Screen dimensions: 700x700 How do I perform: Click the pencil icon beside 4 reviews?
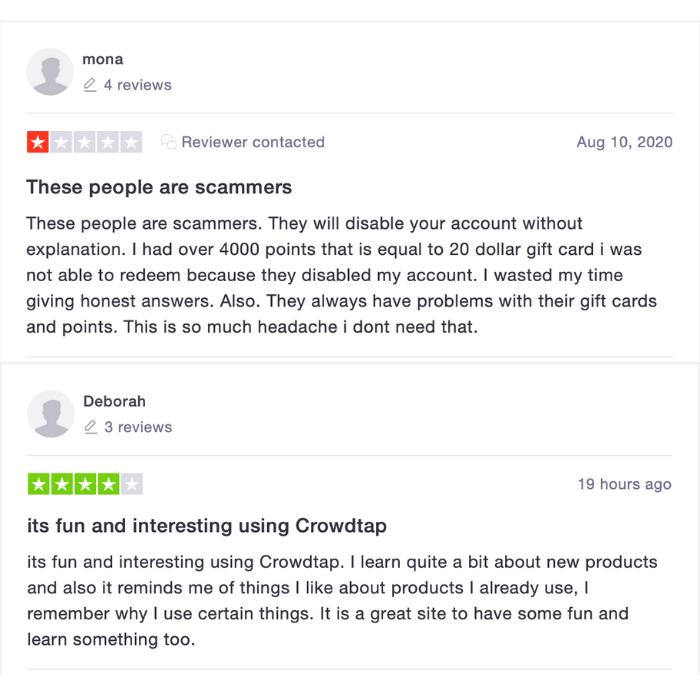tap(90, 85)
